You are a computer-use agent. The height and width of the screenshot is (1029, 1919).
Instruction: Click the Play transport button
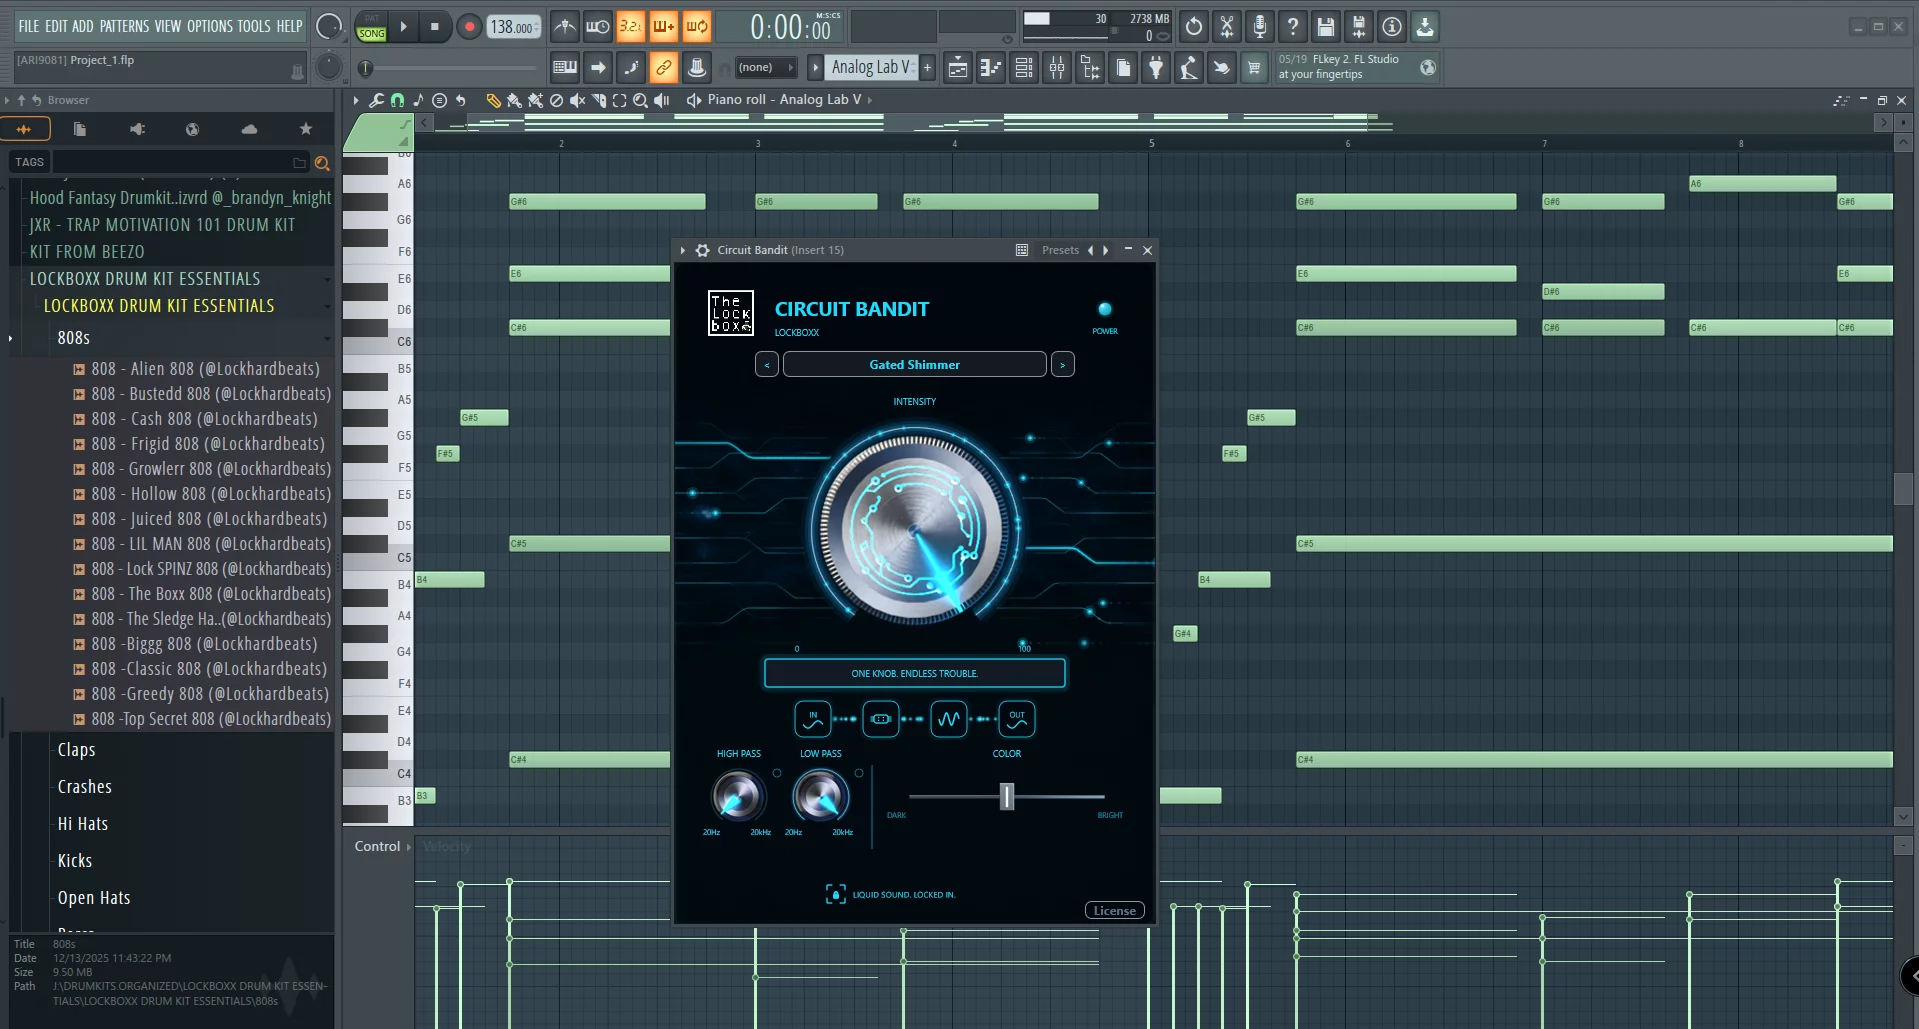(x=403, y=27)
